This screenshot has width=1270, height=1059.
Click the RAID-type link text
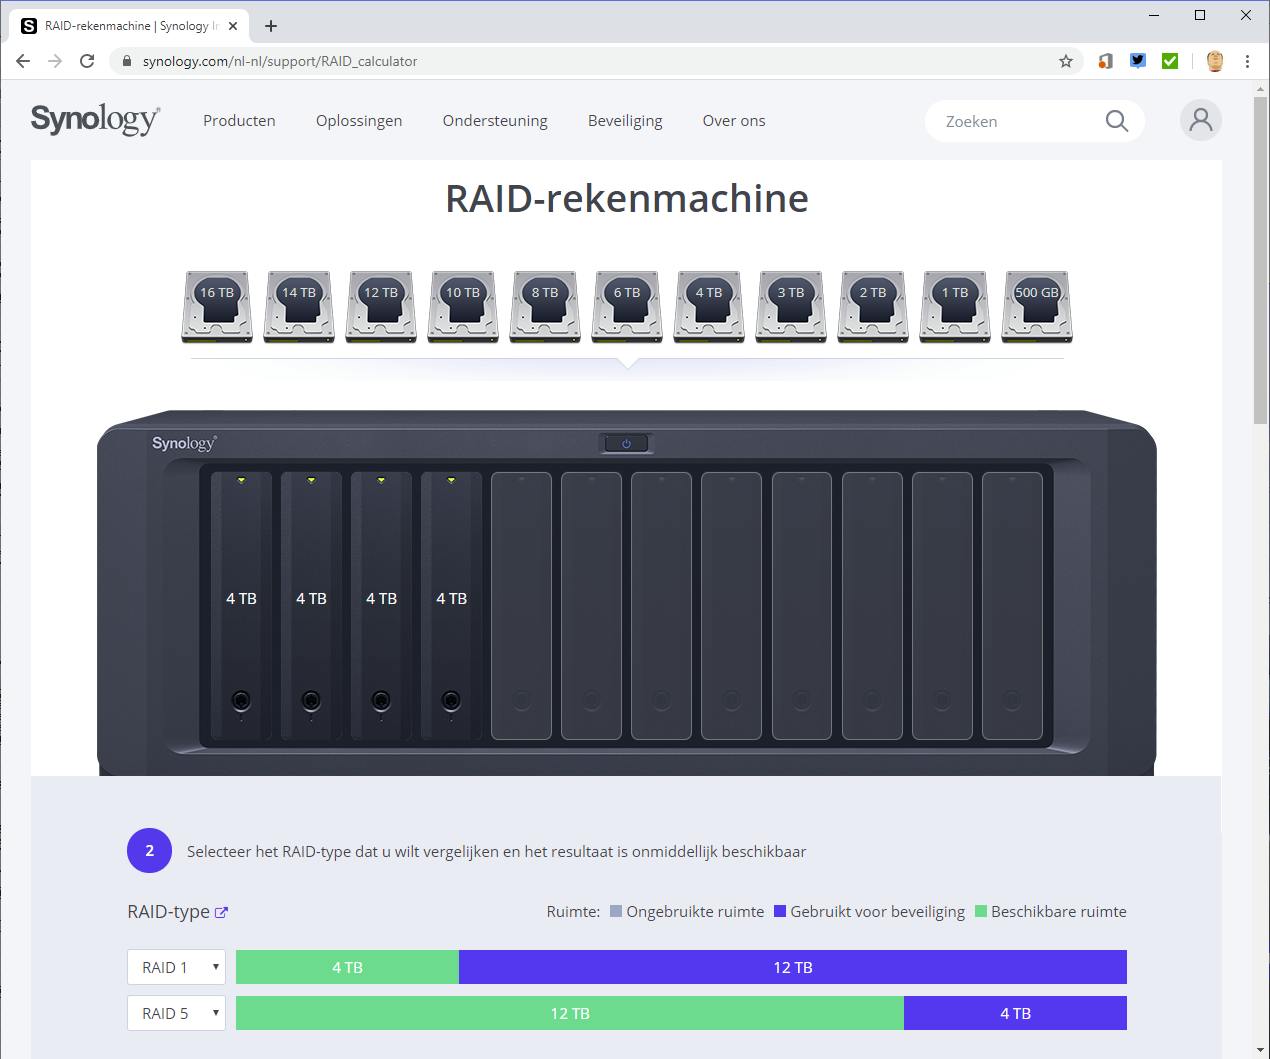click(168, 912)
